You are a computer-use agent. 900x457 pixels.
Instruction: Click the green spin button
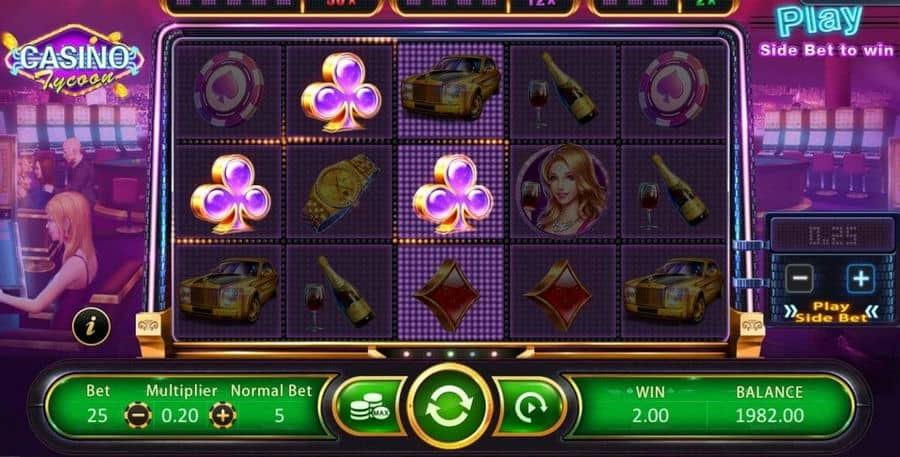449,406
